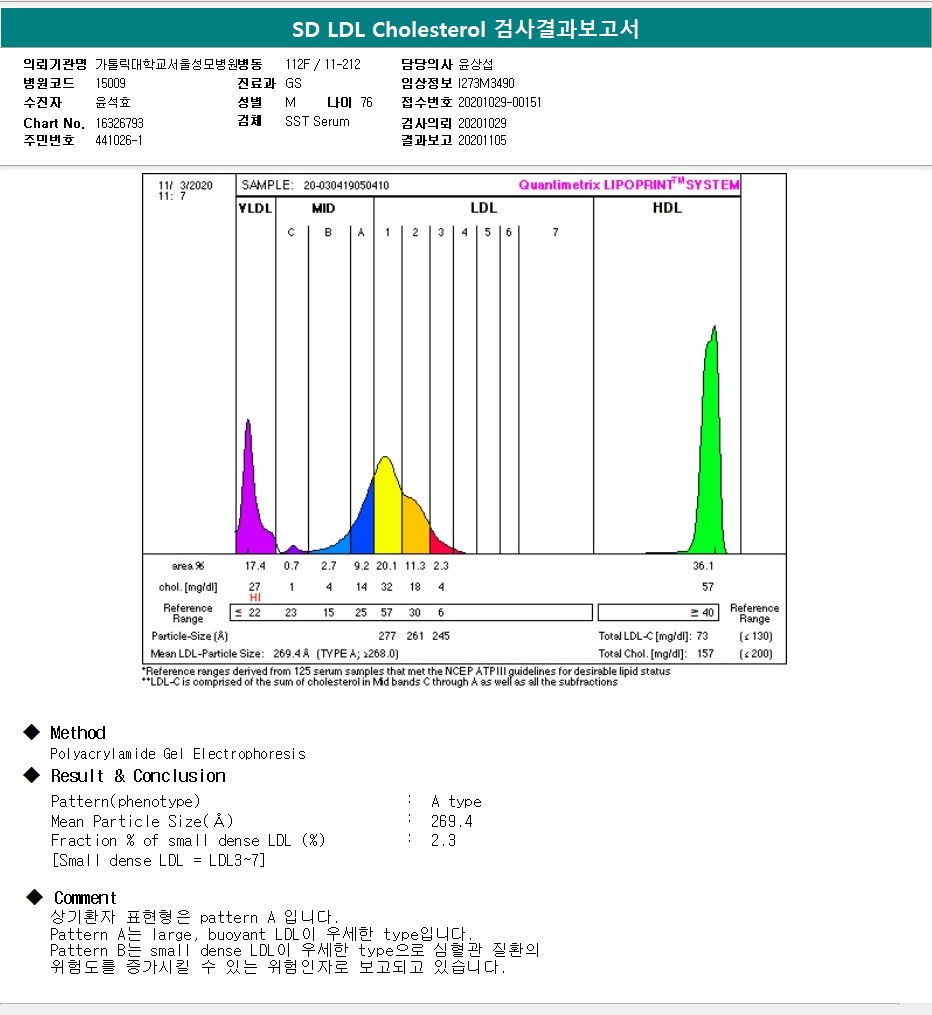
Task: Click the green HDL peak
Action: tap(711, 466)
